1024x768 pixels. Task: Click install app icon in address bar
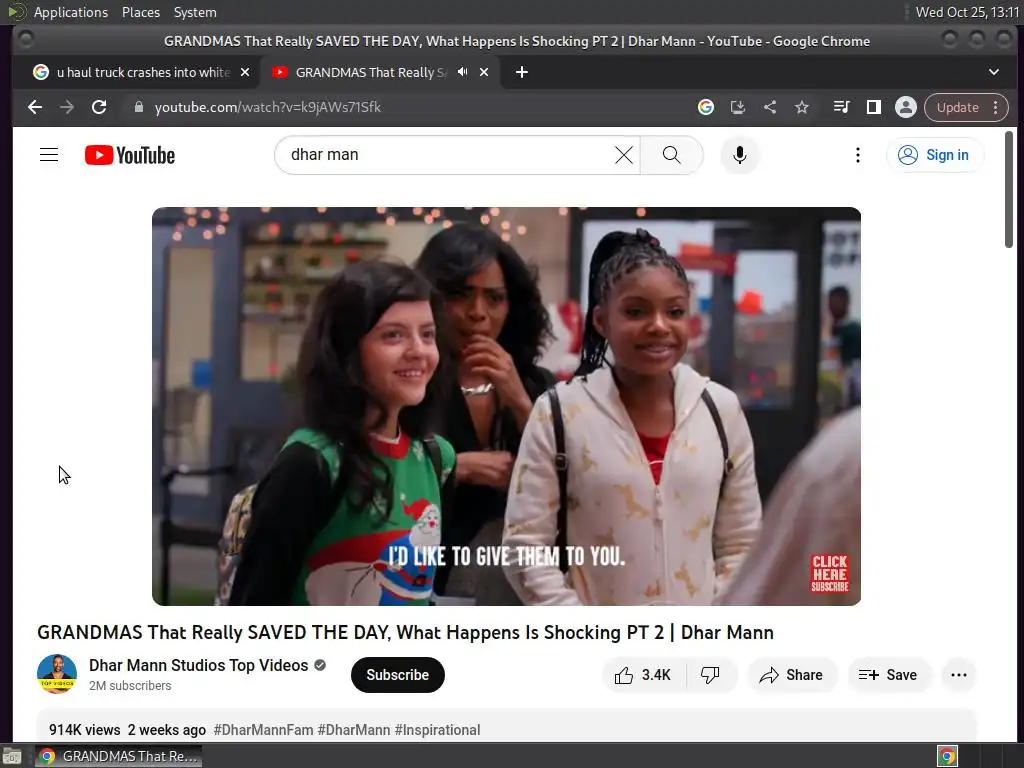(737, 107)
